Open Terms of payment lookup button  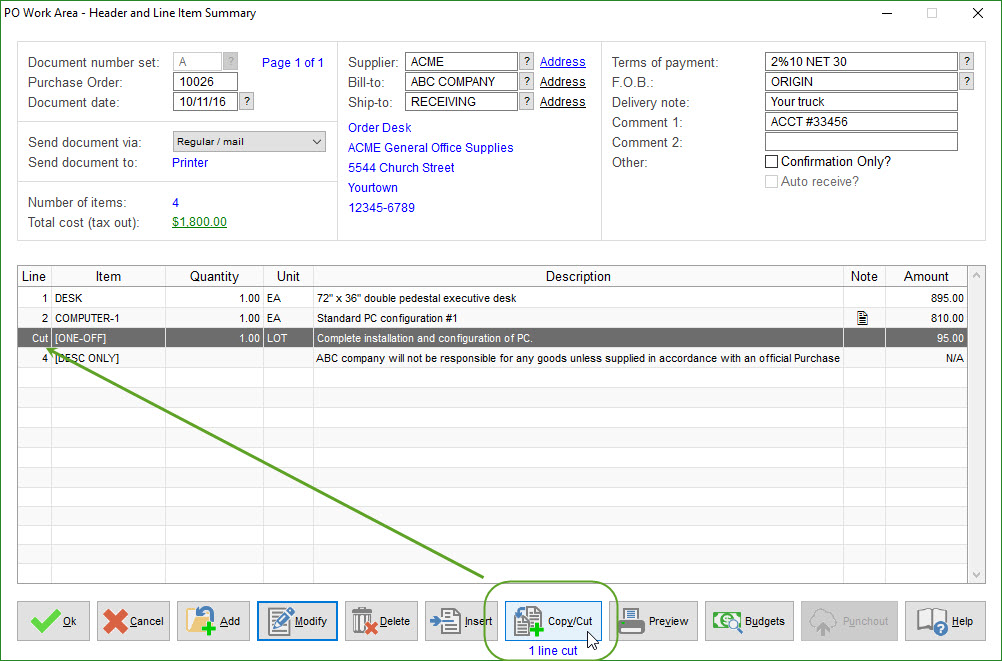click(966, 62)
